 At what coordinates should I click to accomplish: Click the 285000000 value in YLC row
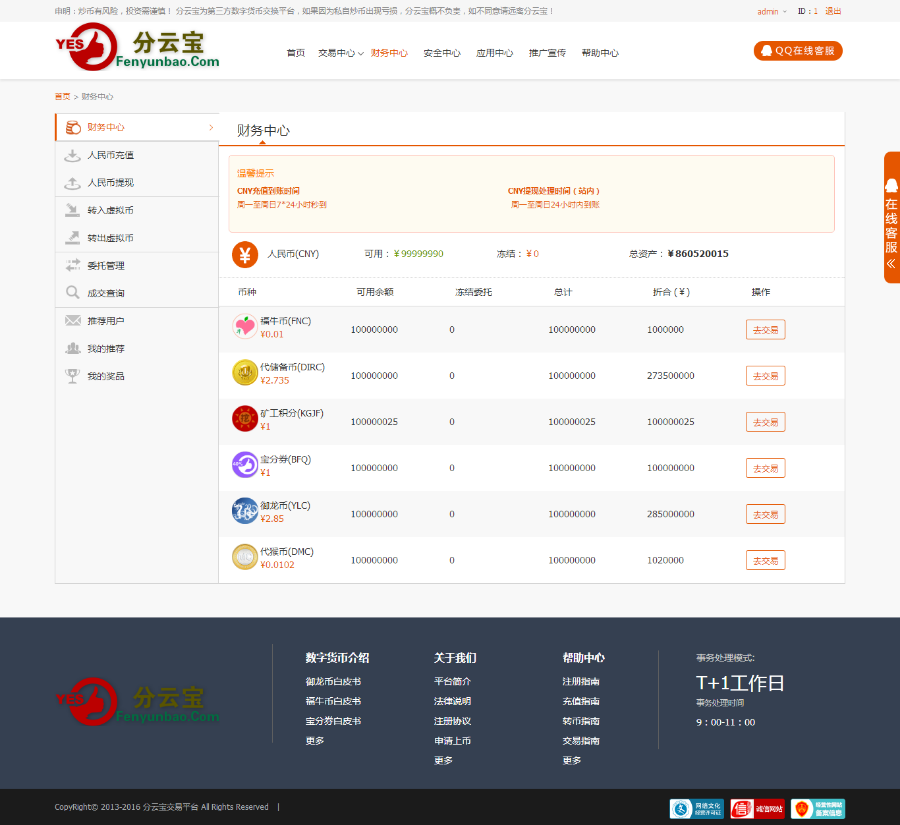(x=670, y=514)
